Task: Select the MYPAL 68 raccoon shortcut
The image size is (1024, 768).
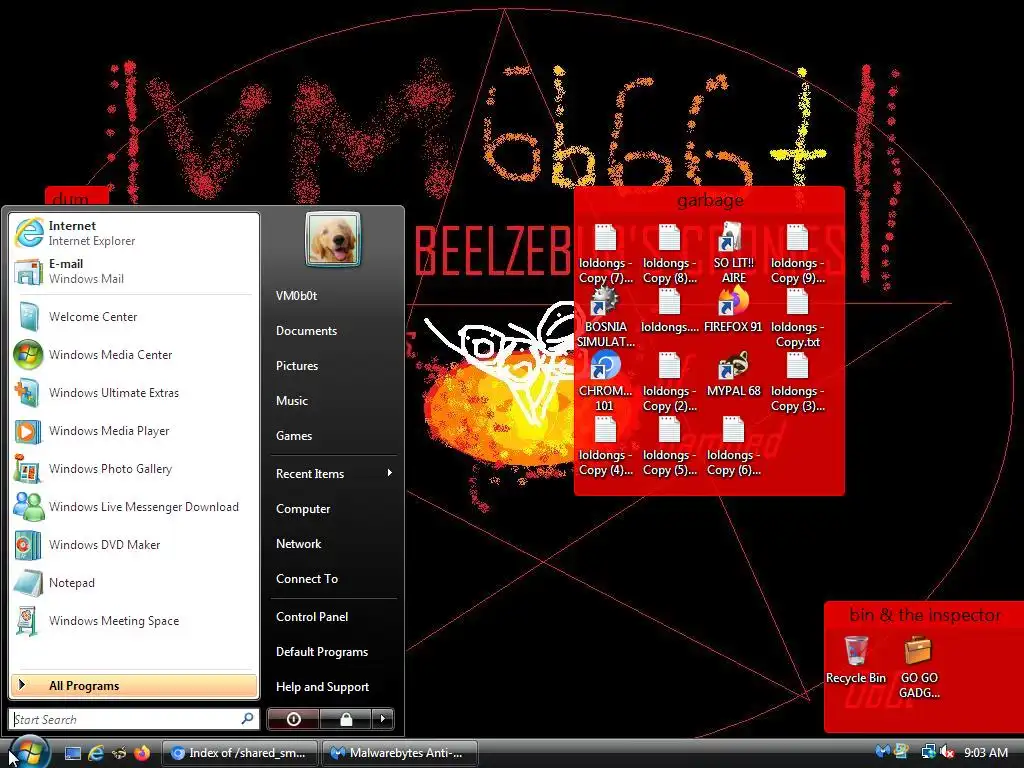Action: coord(733,375)
